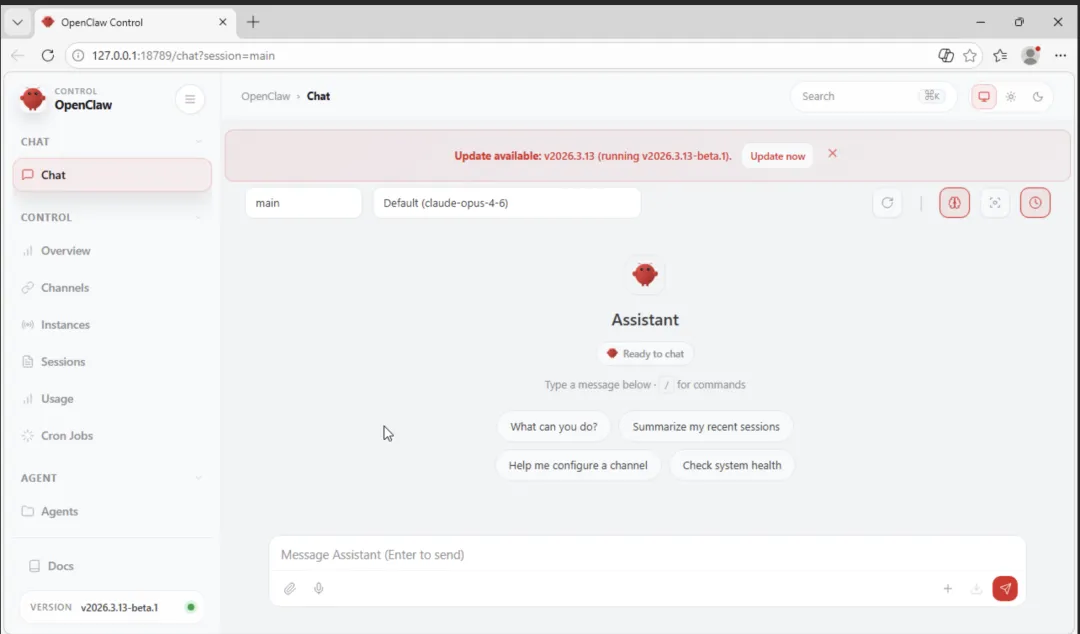Click the plus new session icon
1080x634 pixels.
pyautogui.click(x=948, y=589)
